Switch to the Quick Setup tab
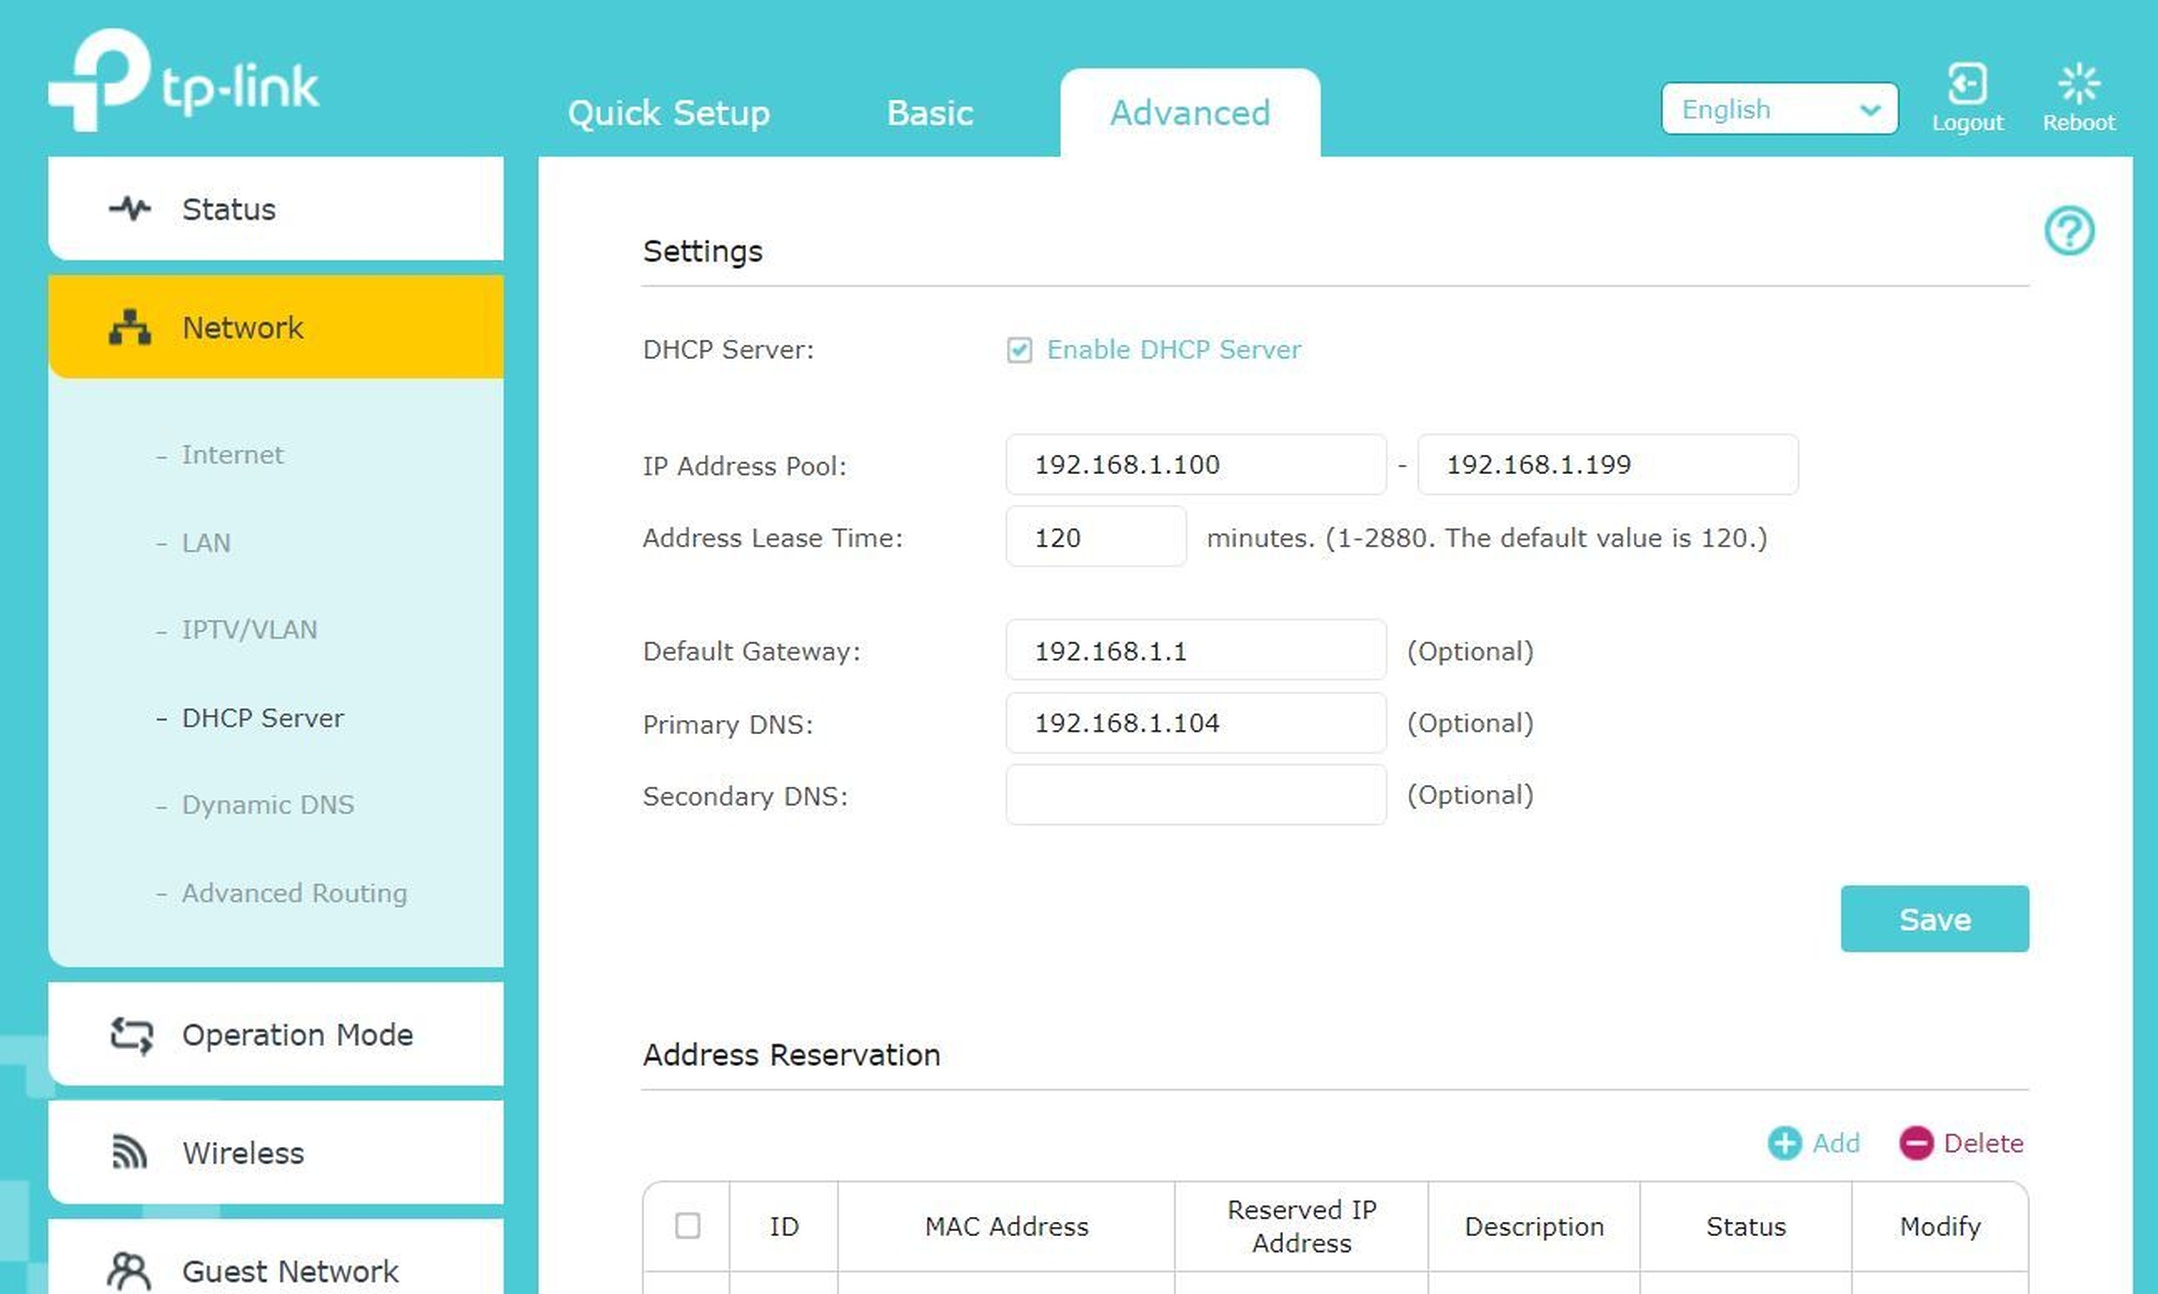This screenshot has width=2158, height=1294. click(669, 113)
